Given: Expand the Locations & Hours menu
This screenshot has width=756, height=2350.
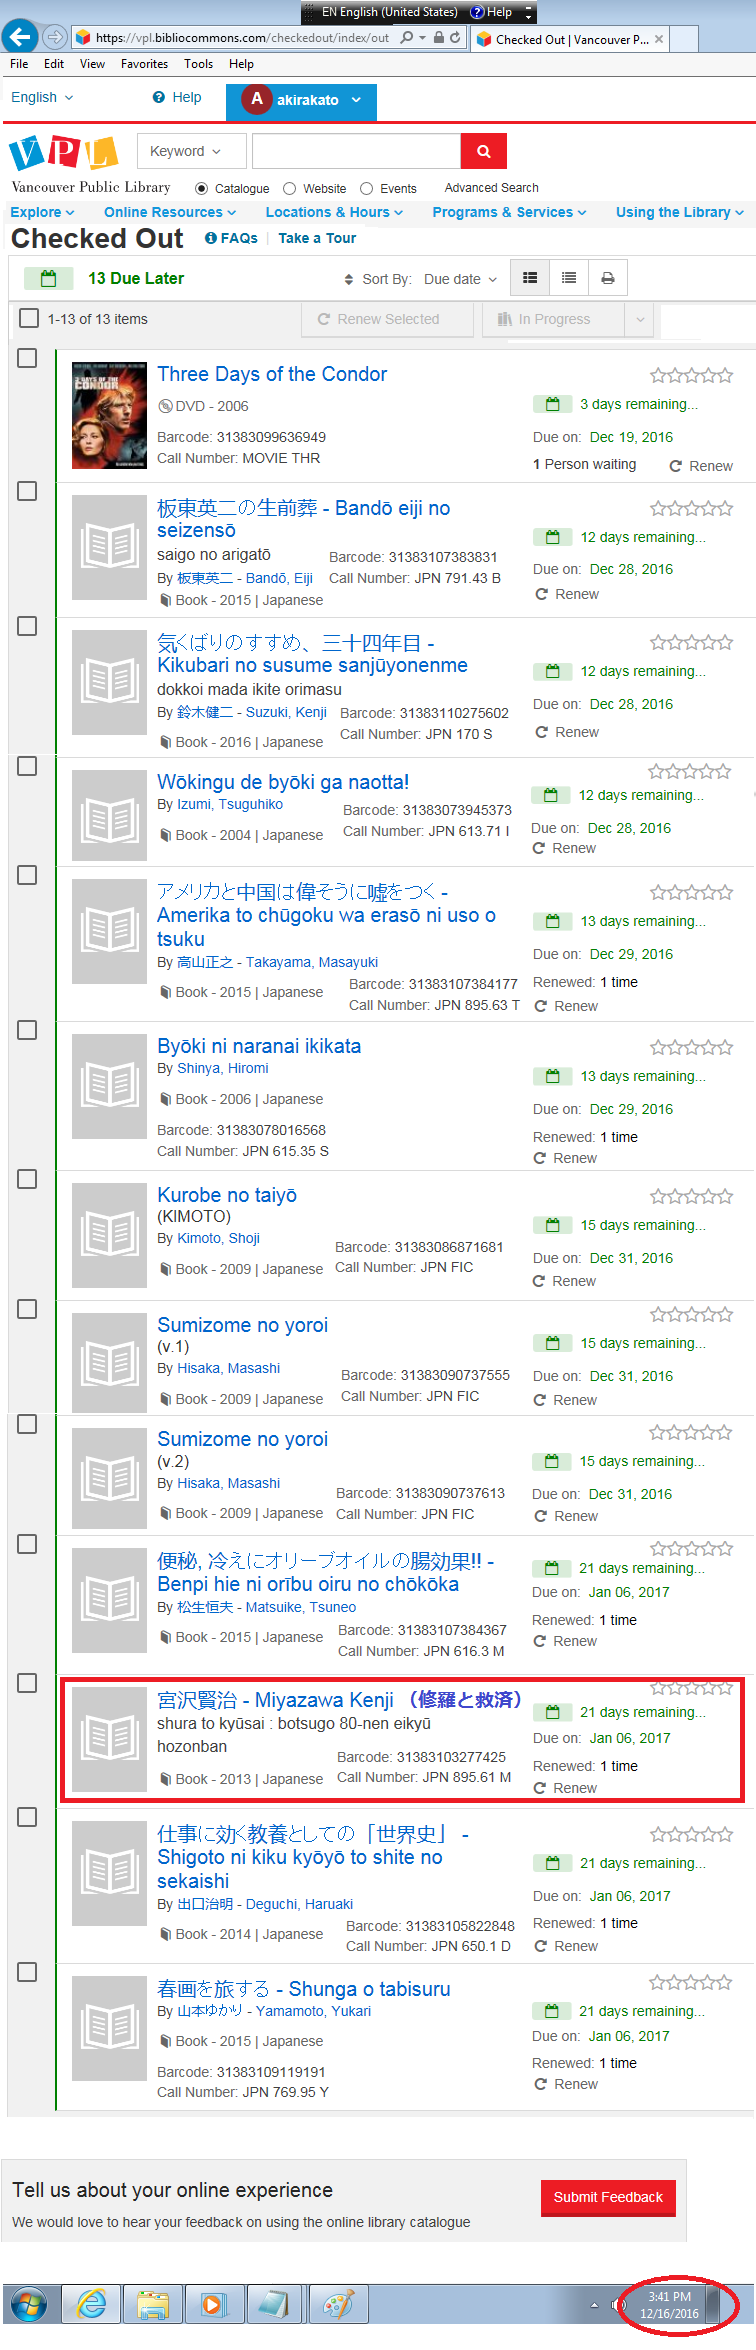Looking at the screenshot, I should click(334, 212).
